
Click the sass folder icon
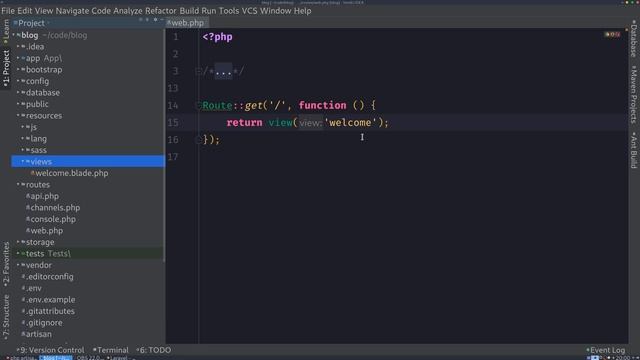pyautogui.click(x=28, y=150)
